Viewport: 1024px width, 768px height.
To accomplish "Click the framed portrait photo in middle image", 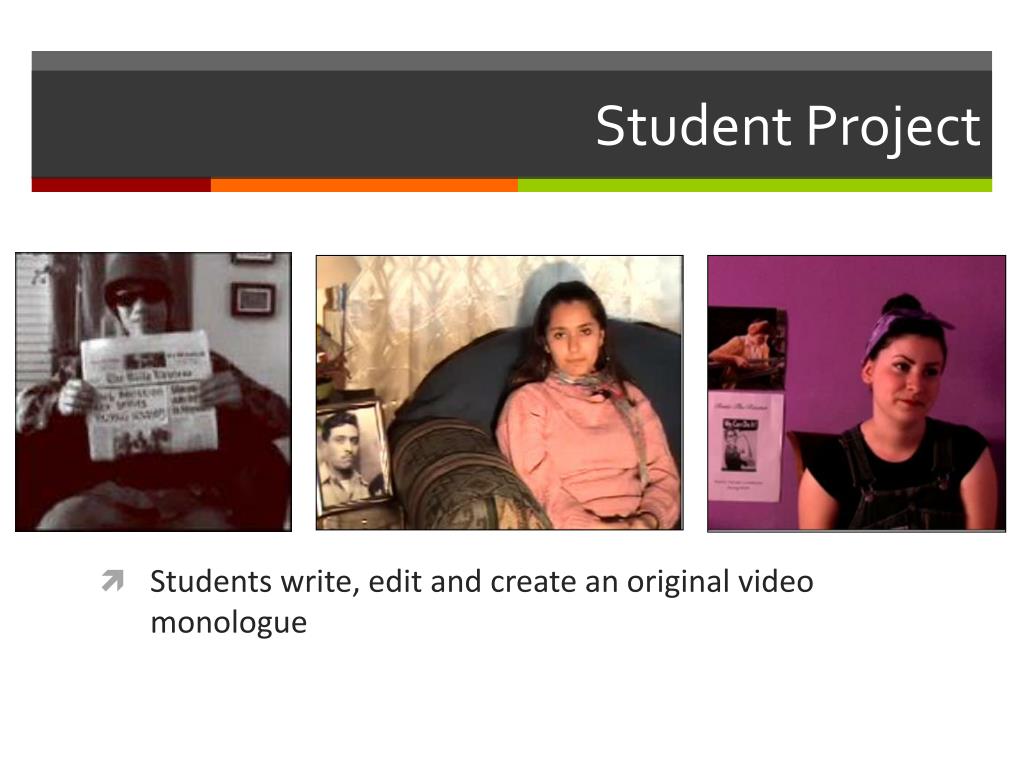I will (353, 456).
